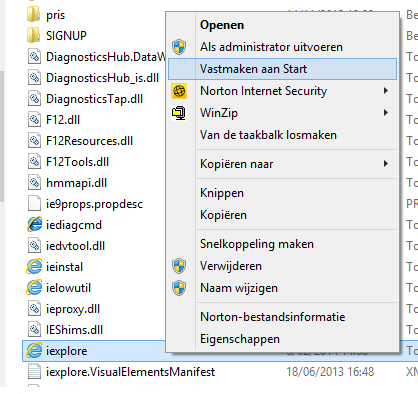Select the ieinstal file icon
Image resolution: width=418 pixels, height=394 pixels.
pos(35,266)
